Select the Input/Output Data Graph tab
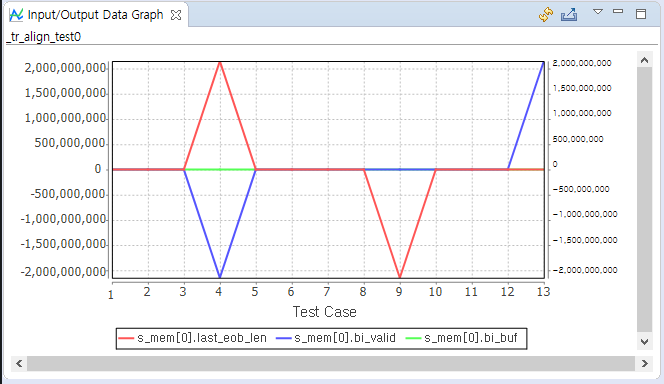Image resolution: width=664 pixels, height=384 pixels. click(x=95, y=15)
